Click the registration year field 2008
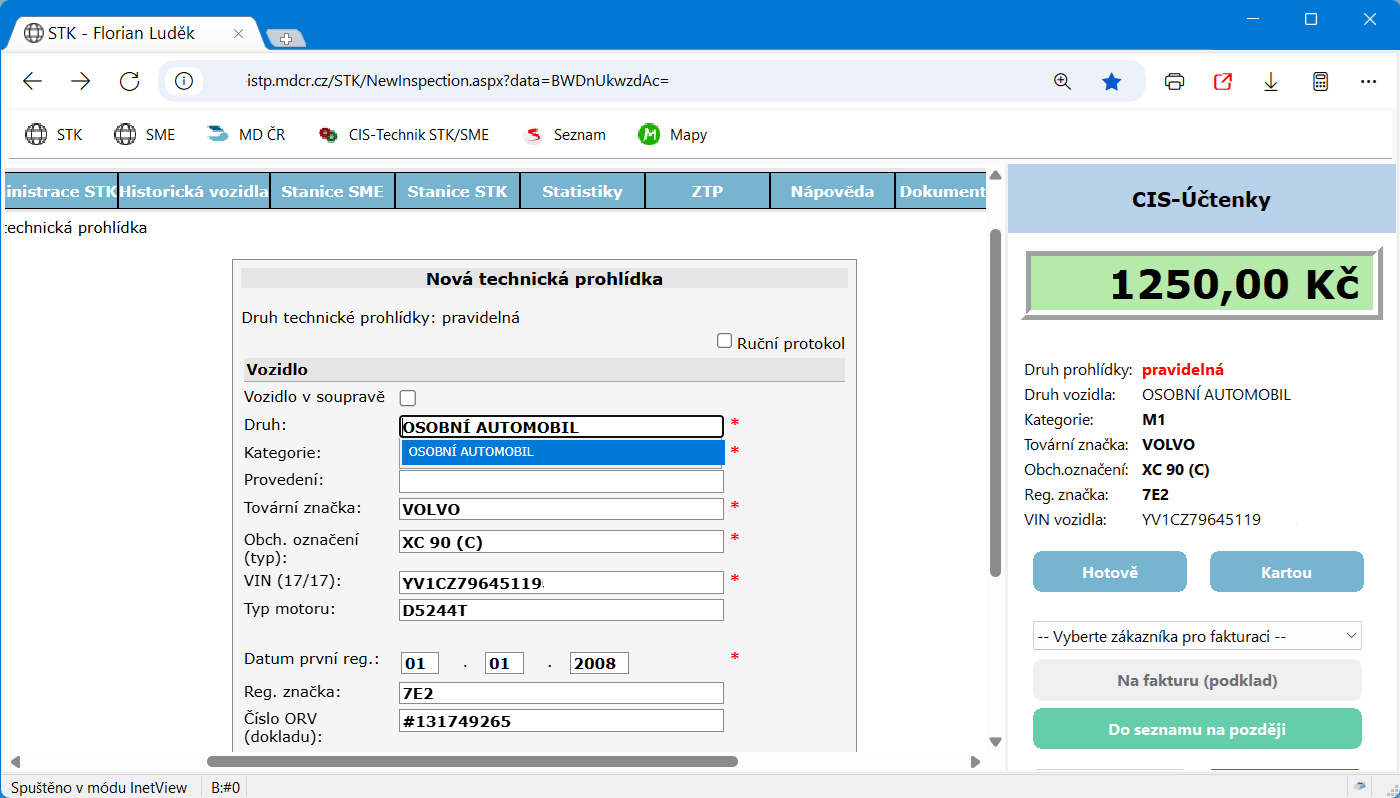 pos(599,663)
